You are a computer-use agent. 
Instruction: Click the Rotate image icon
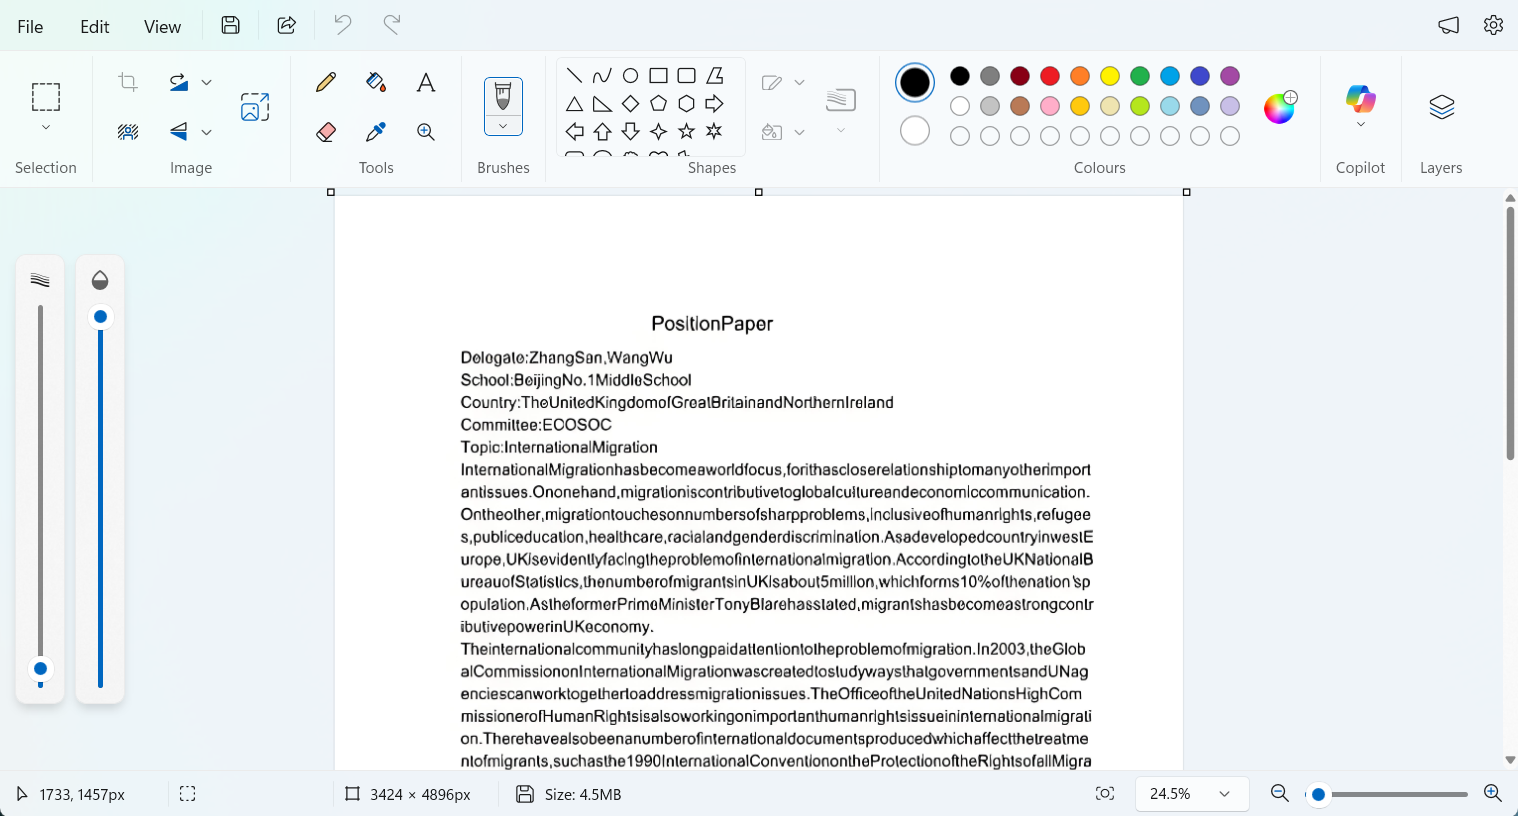click(x=179, y=82)
